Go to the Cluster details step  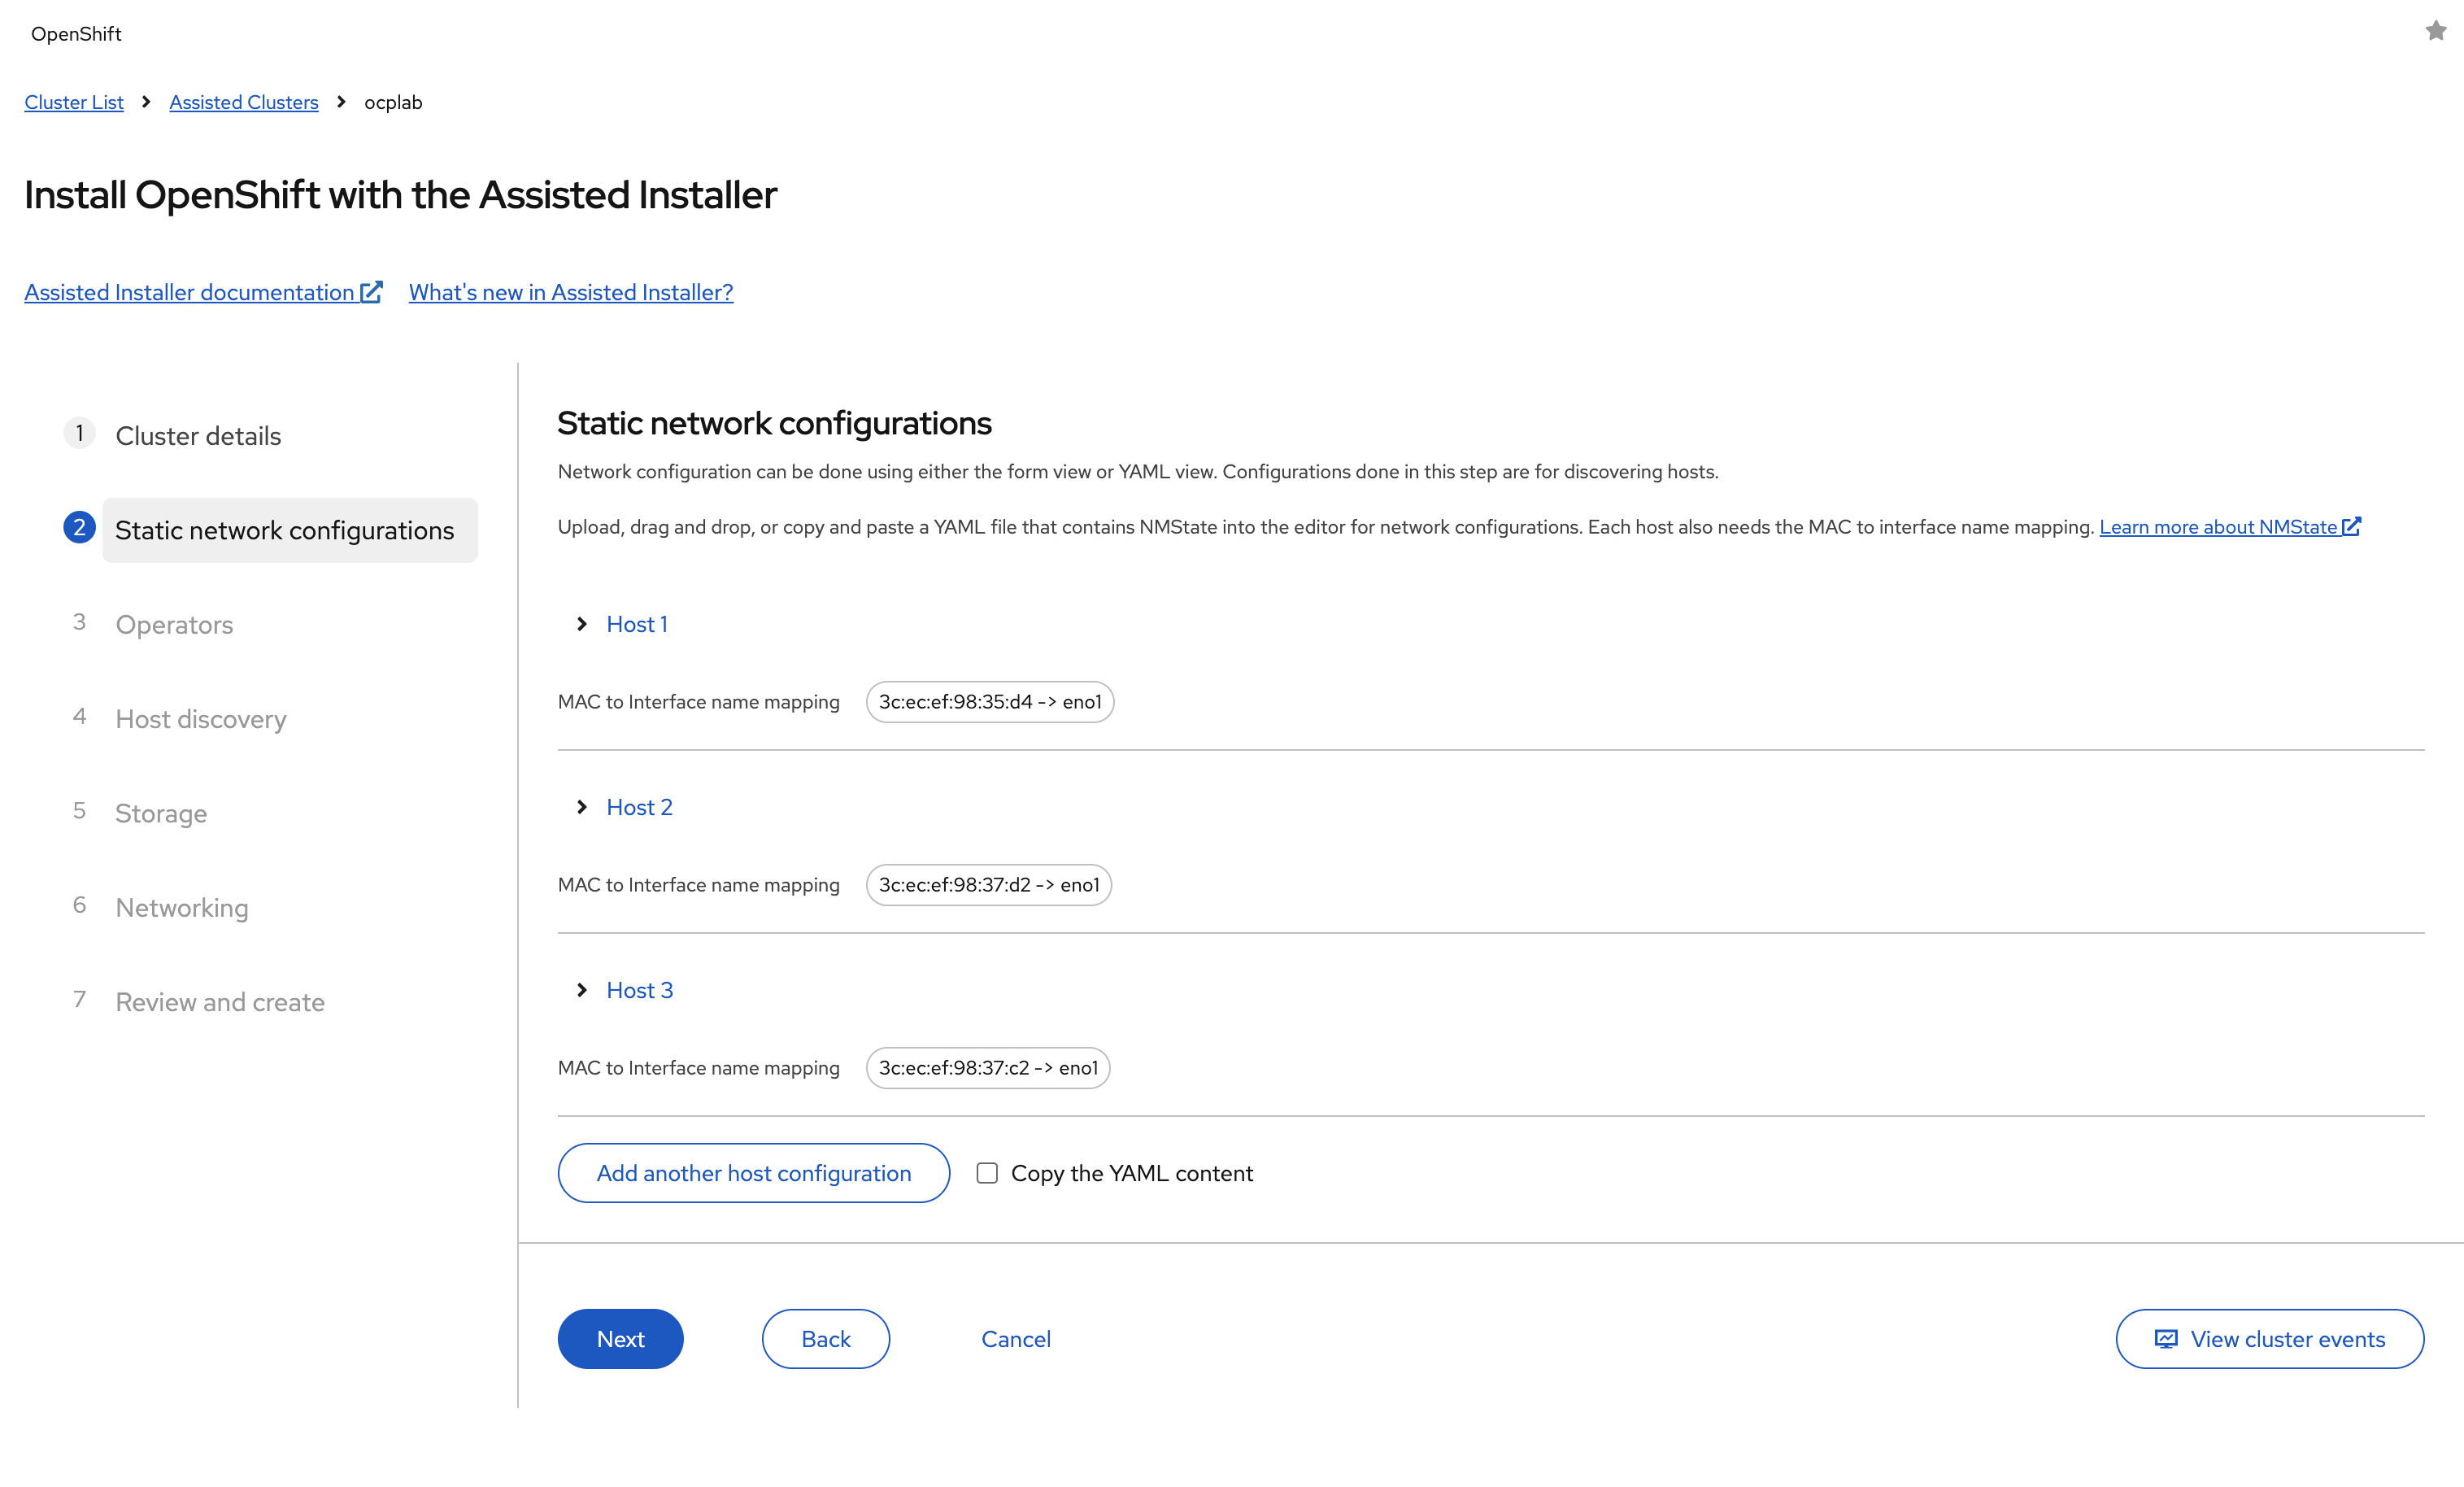[x=198, y=436]
